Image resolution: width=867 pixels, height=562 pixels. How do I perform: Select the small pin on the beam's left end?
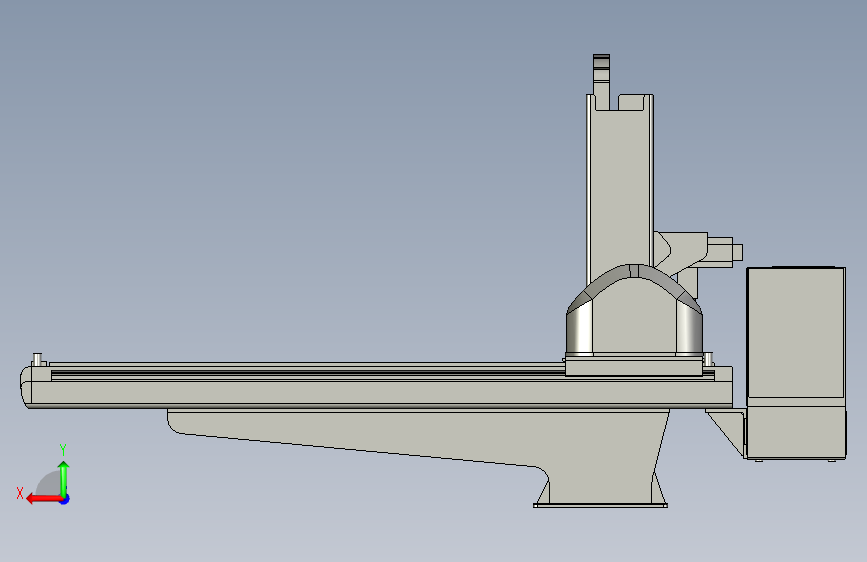pyautogui.click(x=38, y=359)
